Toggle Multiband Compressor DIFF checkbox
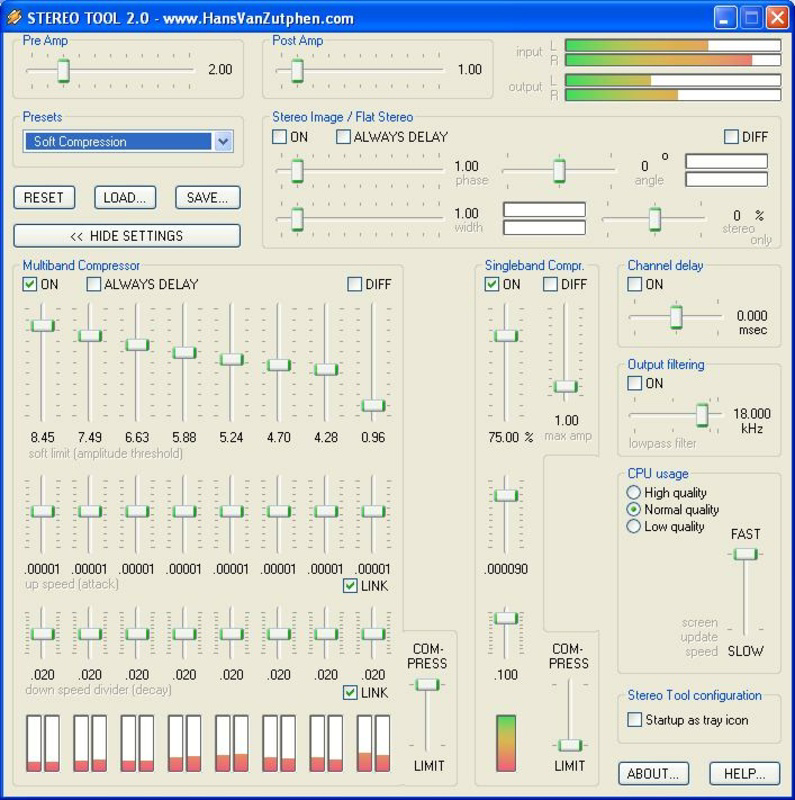The width and height of the screenshot is (795, 800). [355, 284]
